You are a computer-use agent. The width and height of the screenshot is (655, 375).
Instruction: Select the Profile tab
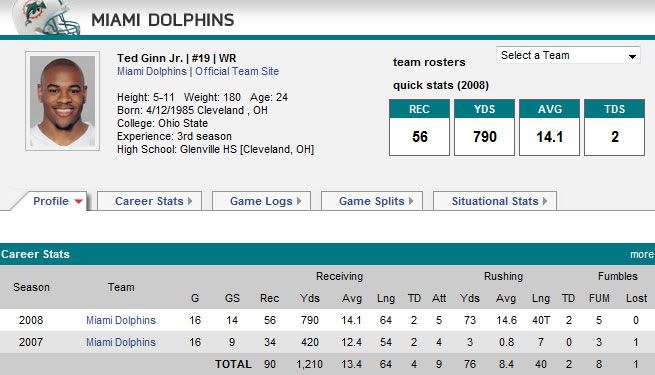point(51,201)
